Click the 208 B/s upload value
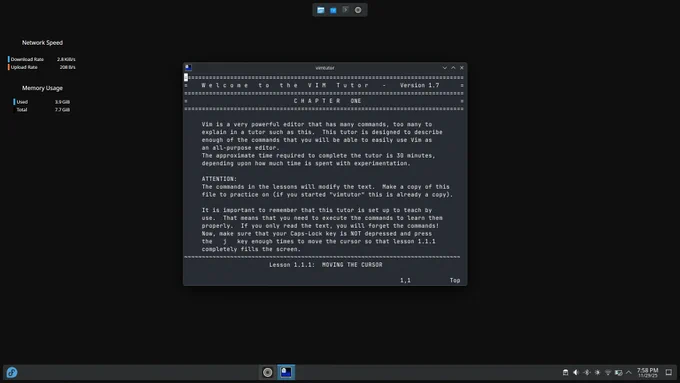 pos(68,67)
